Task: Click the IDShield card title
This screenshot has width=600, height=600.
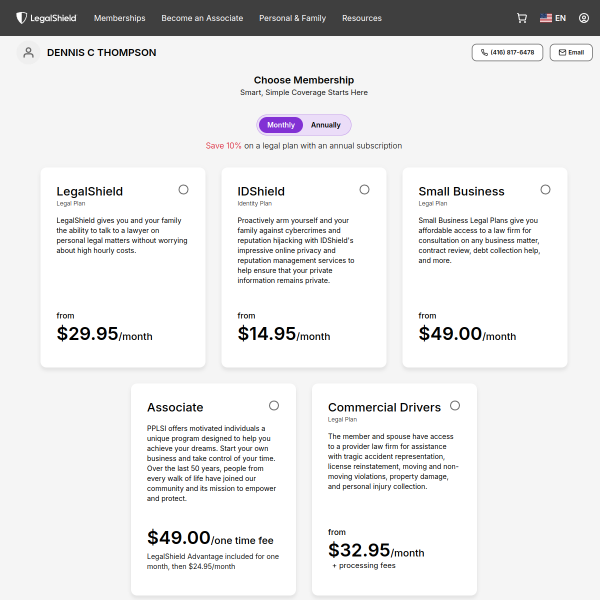Action: [x=261, y=191]
